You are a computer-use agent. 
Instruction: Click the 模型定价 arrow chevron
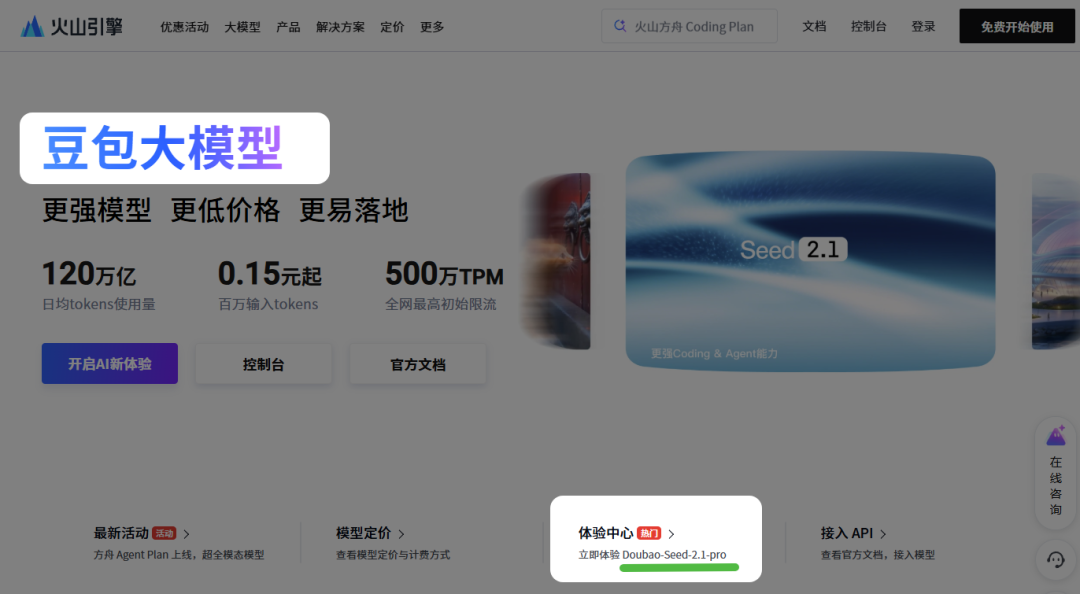tap(402, 534)
